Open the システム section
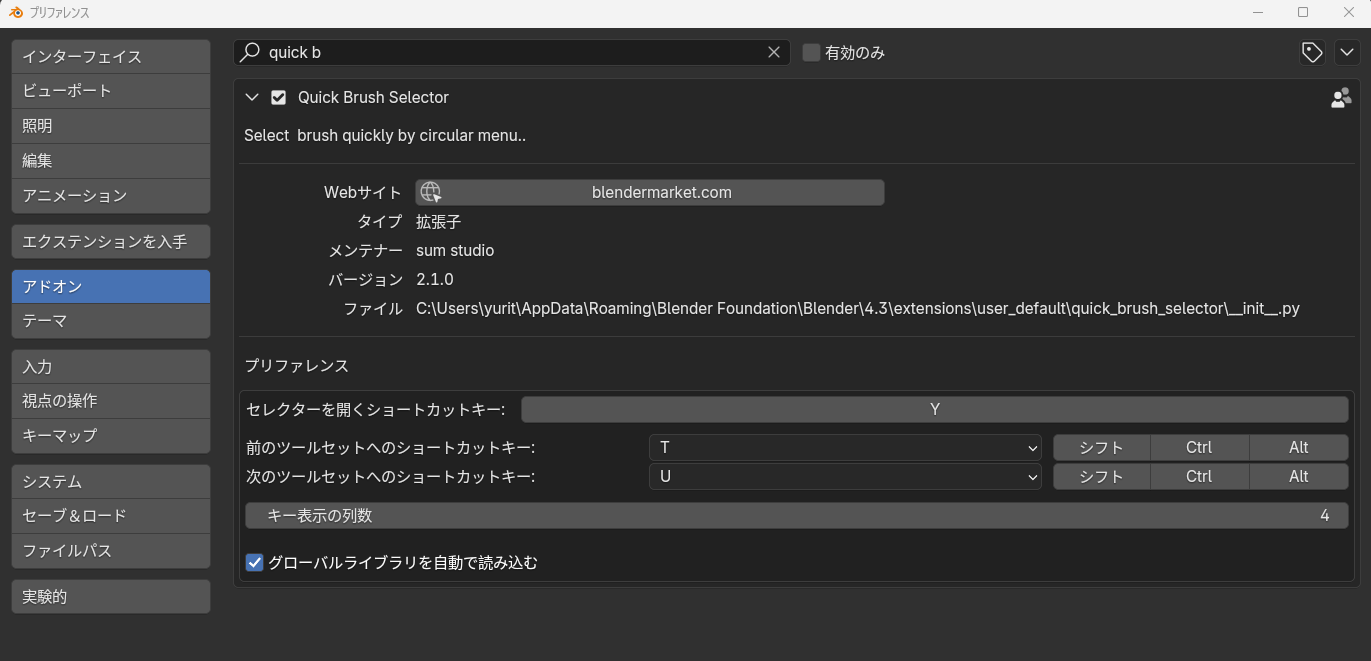 [x=111, y=481]
